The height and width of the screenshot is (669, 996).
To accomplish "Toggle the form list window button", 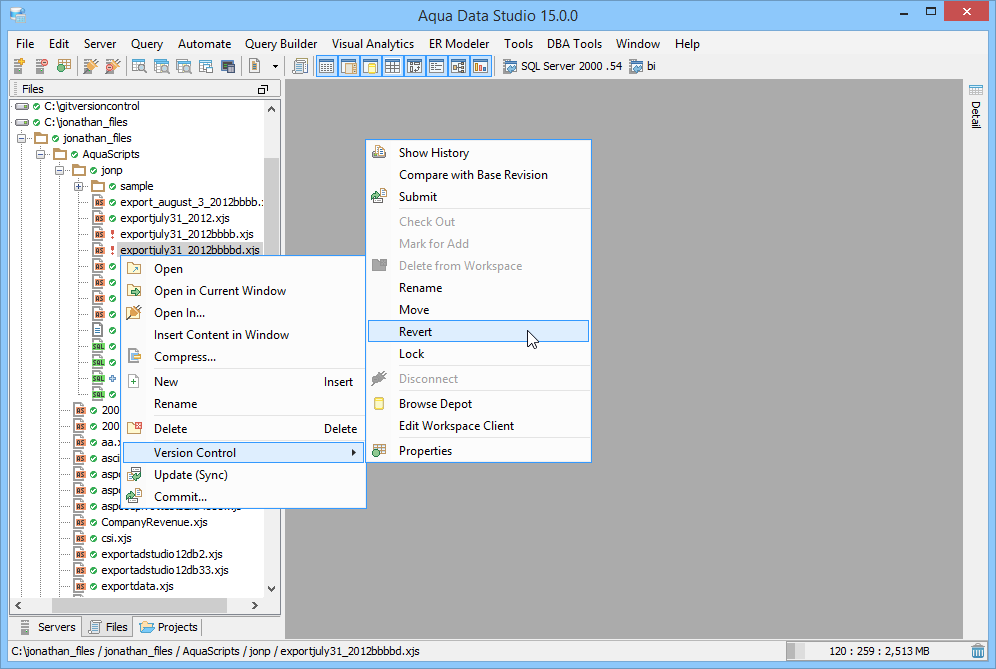I will [436, 65].
